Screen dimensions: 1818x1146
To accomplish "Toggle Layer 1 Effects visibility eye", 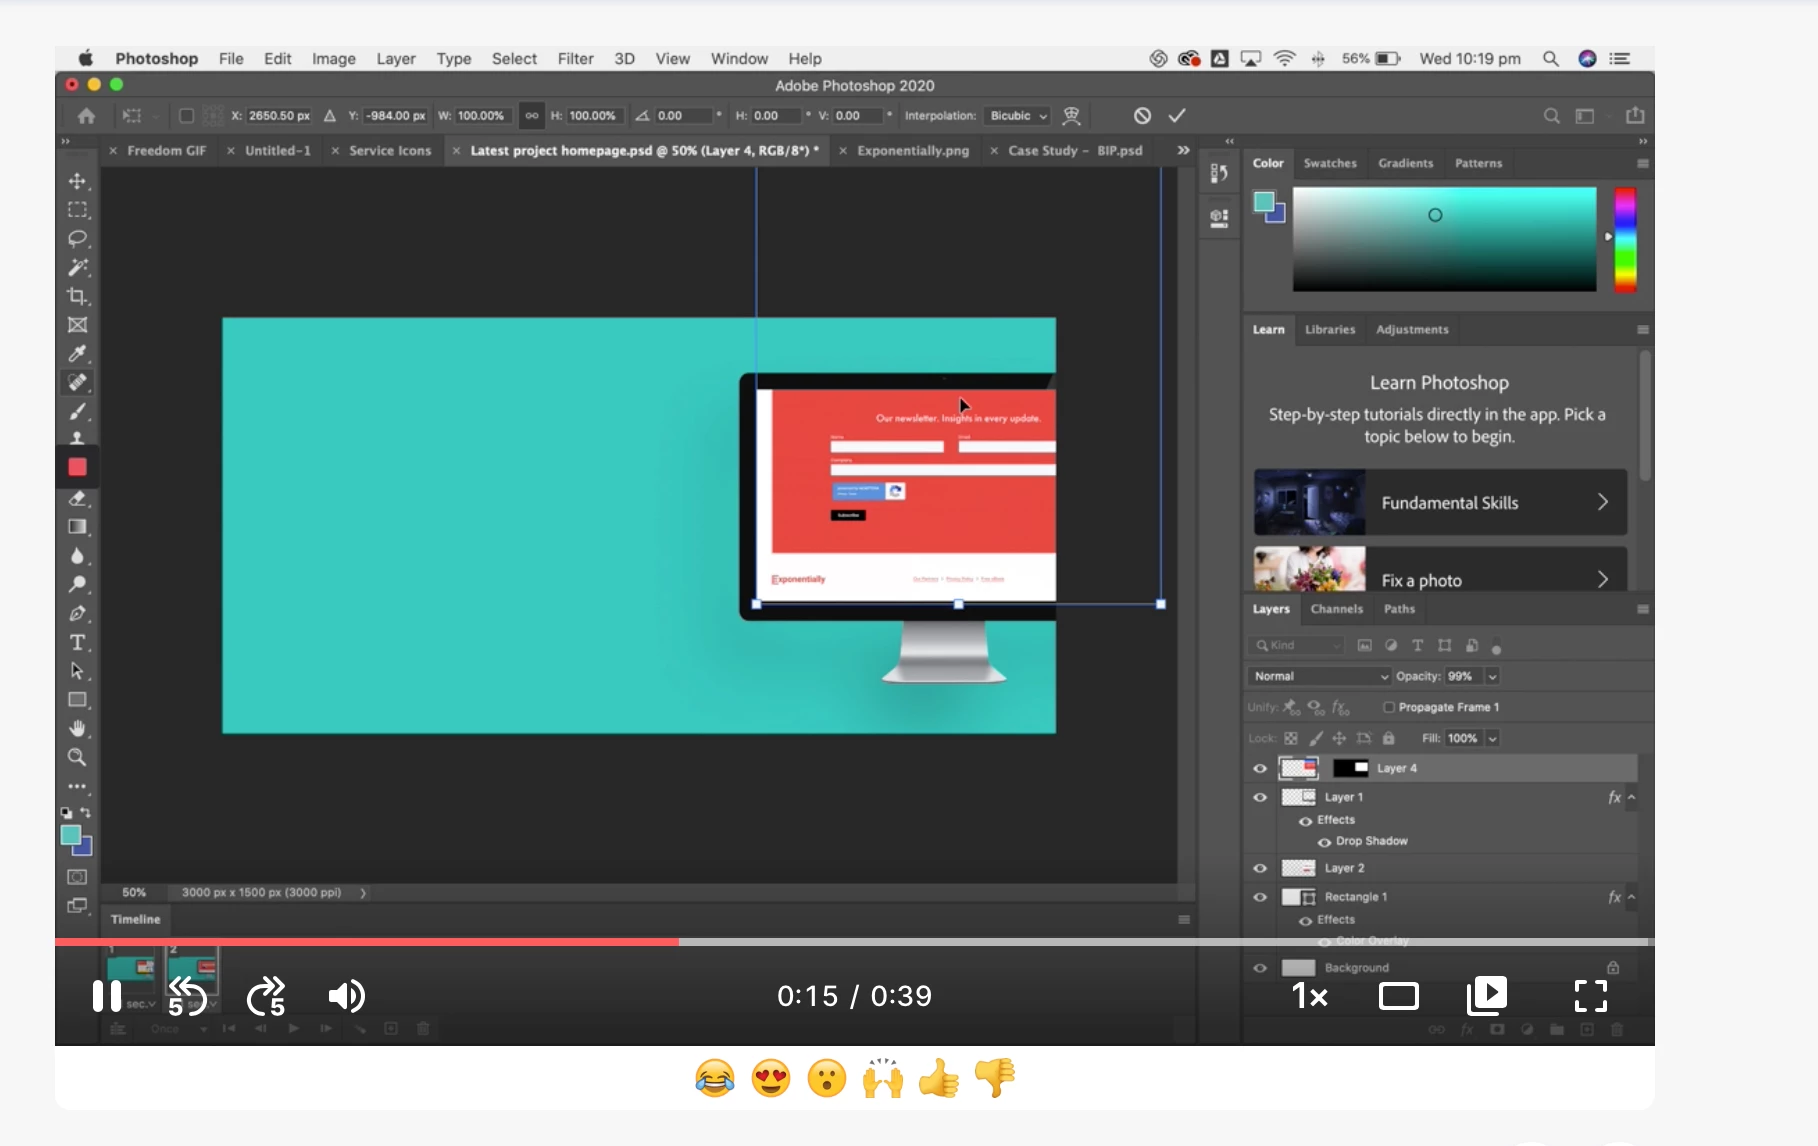I will [1305, 820].
